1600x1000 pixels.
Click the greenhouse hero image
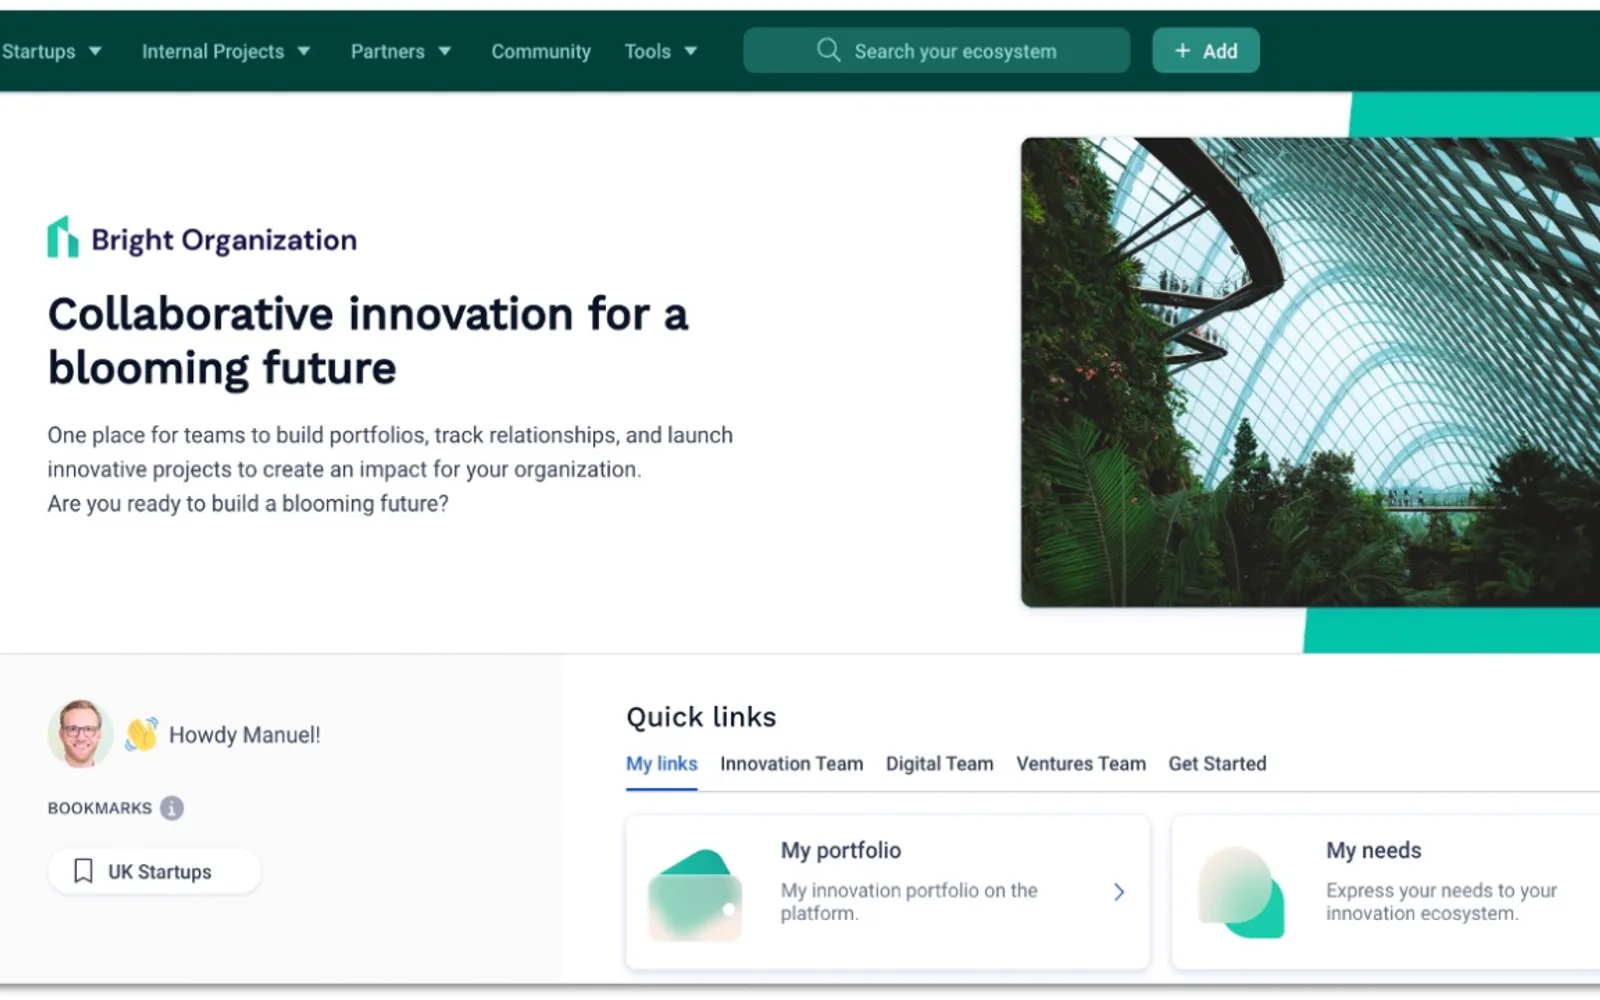1310,372
